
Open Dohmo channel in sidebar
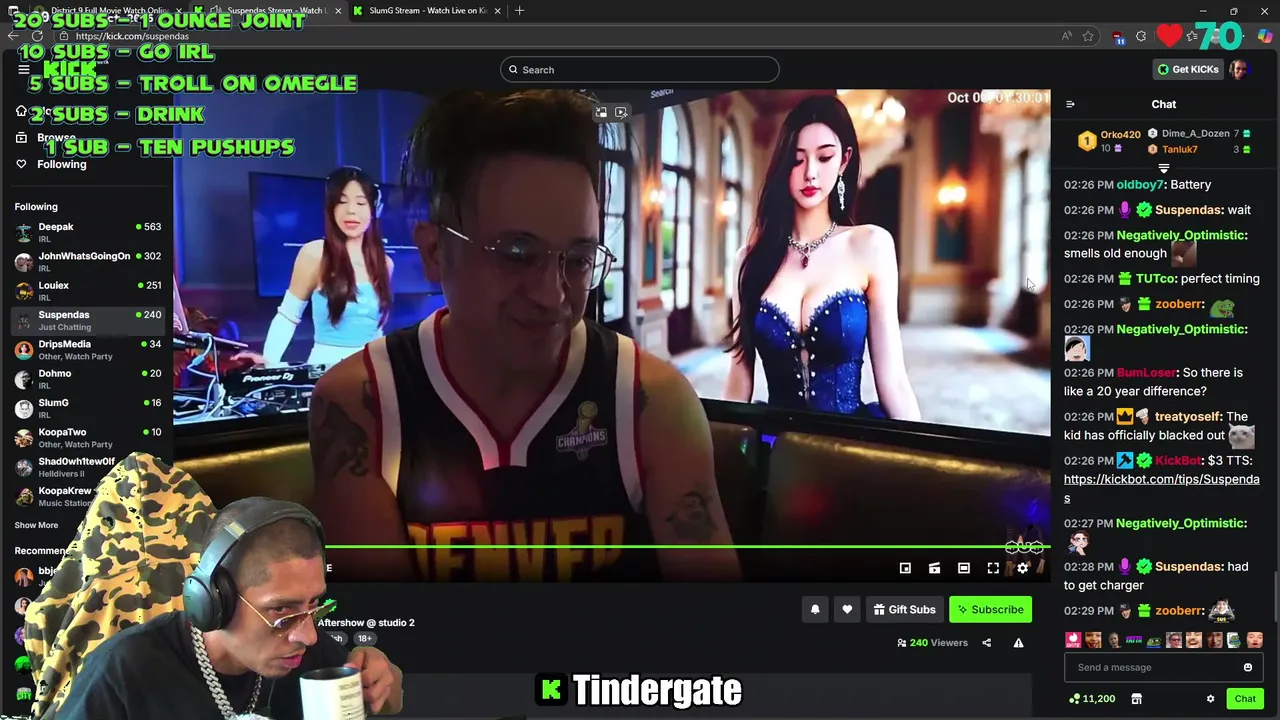click(88, 378)
